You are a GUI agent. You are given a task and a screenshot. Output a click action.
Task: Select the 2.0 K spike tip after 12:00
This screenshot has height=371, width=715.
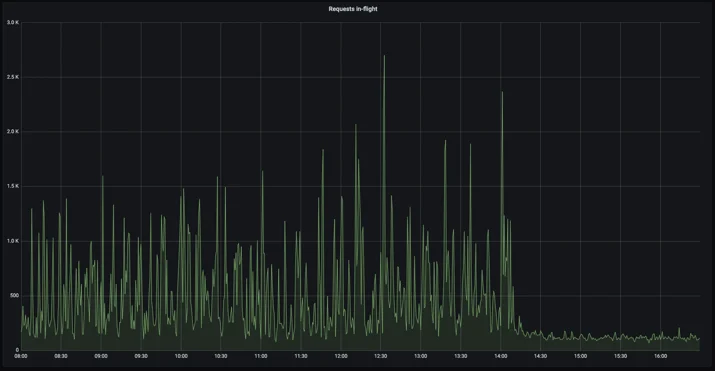(x=356, y=125)
